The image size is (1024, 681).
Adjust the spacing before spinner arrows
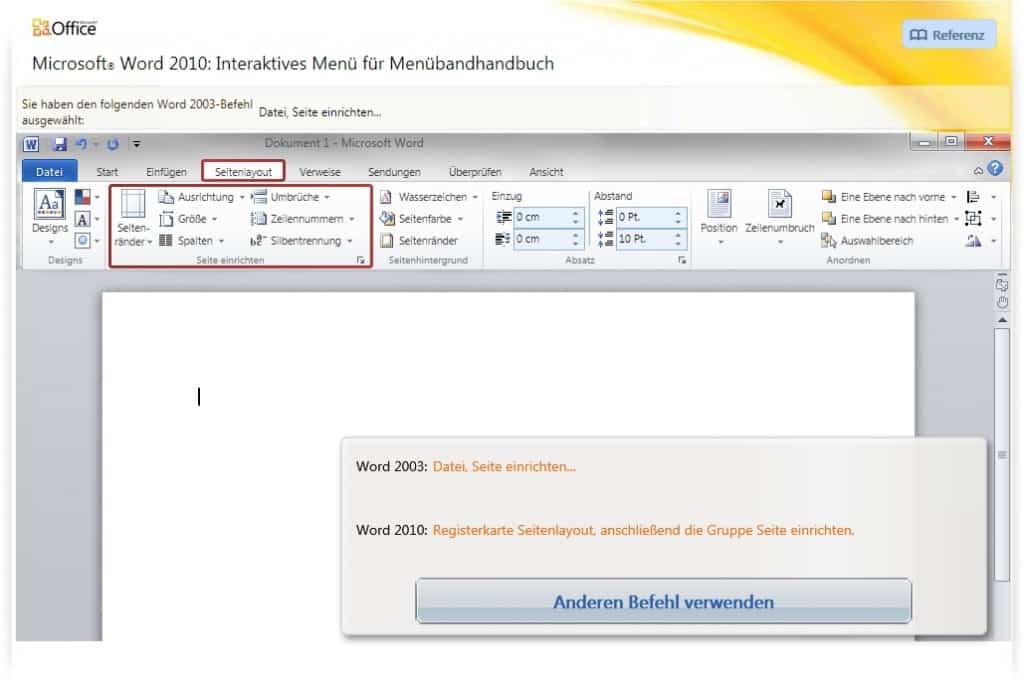coord(678,217)
